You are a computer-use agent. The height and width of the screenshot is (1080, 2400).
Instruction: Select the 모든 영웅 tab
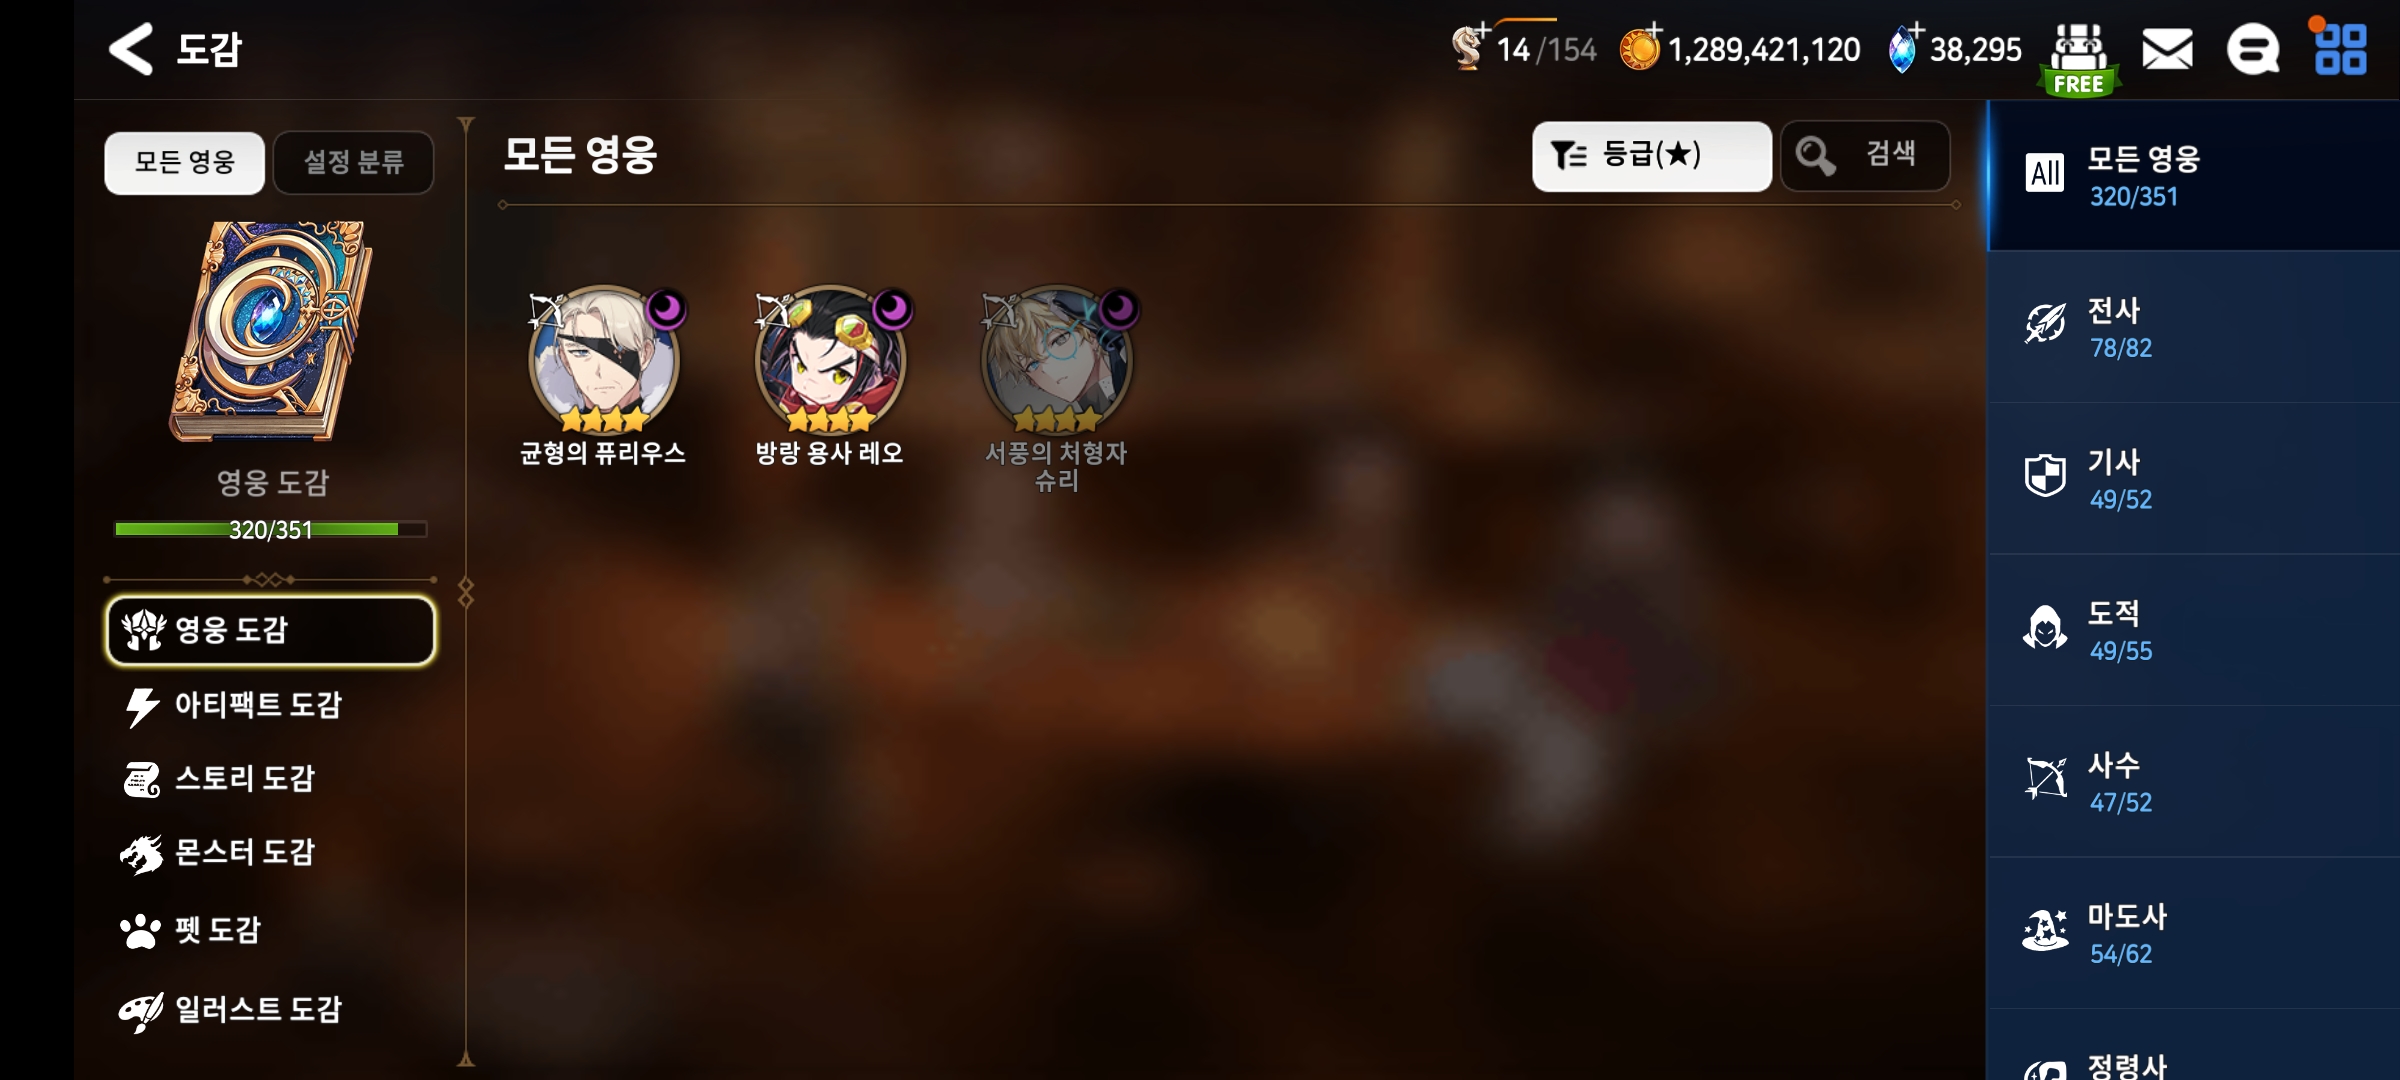185,162
